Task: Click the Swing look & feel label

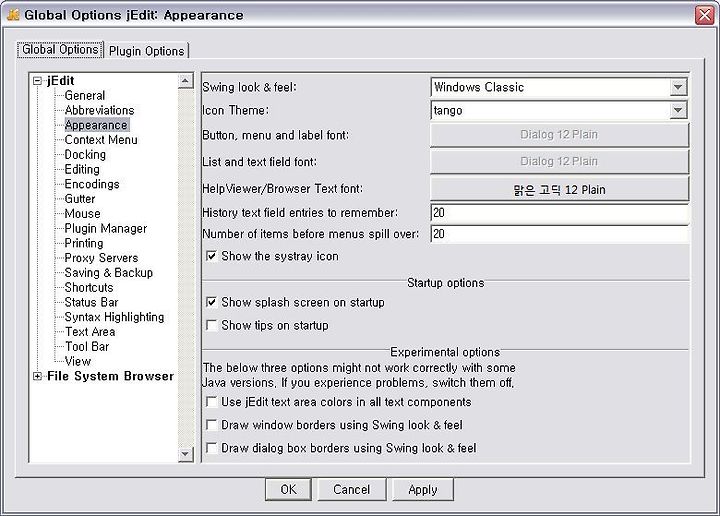Action: tap(249, 87)
